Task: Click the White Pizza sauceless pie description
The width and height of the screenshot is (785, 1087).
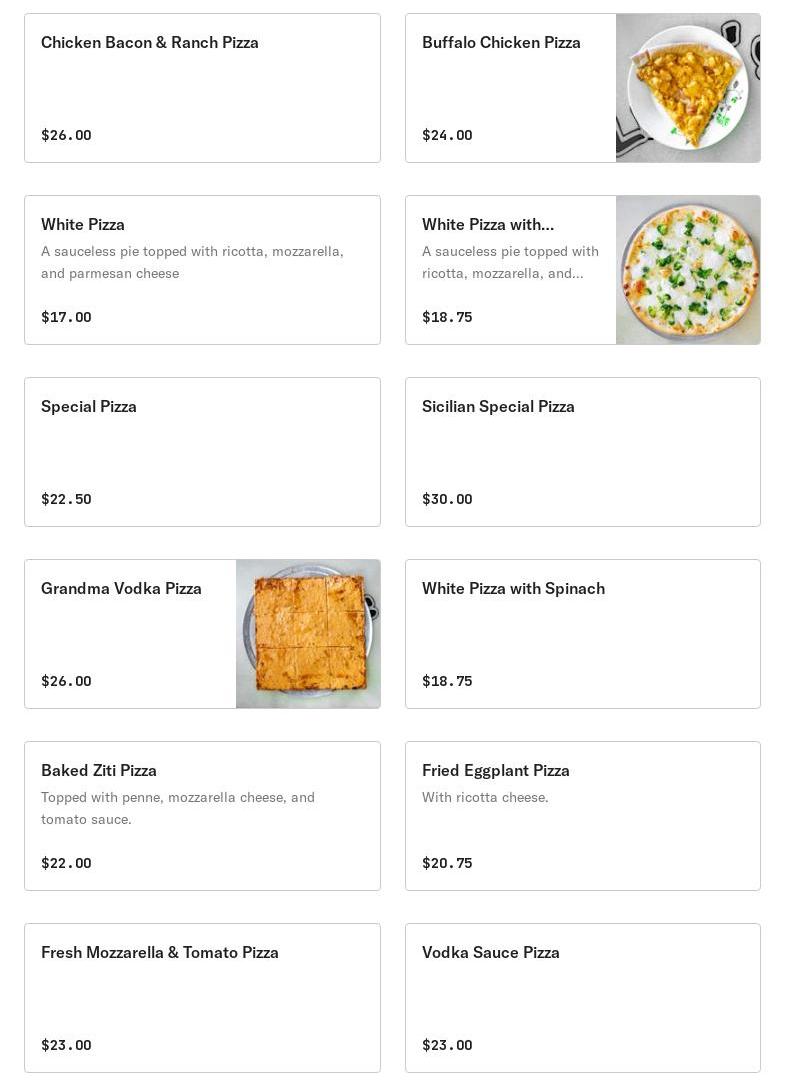Action: click(192, 262)
